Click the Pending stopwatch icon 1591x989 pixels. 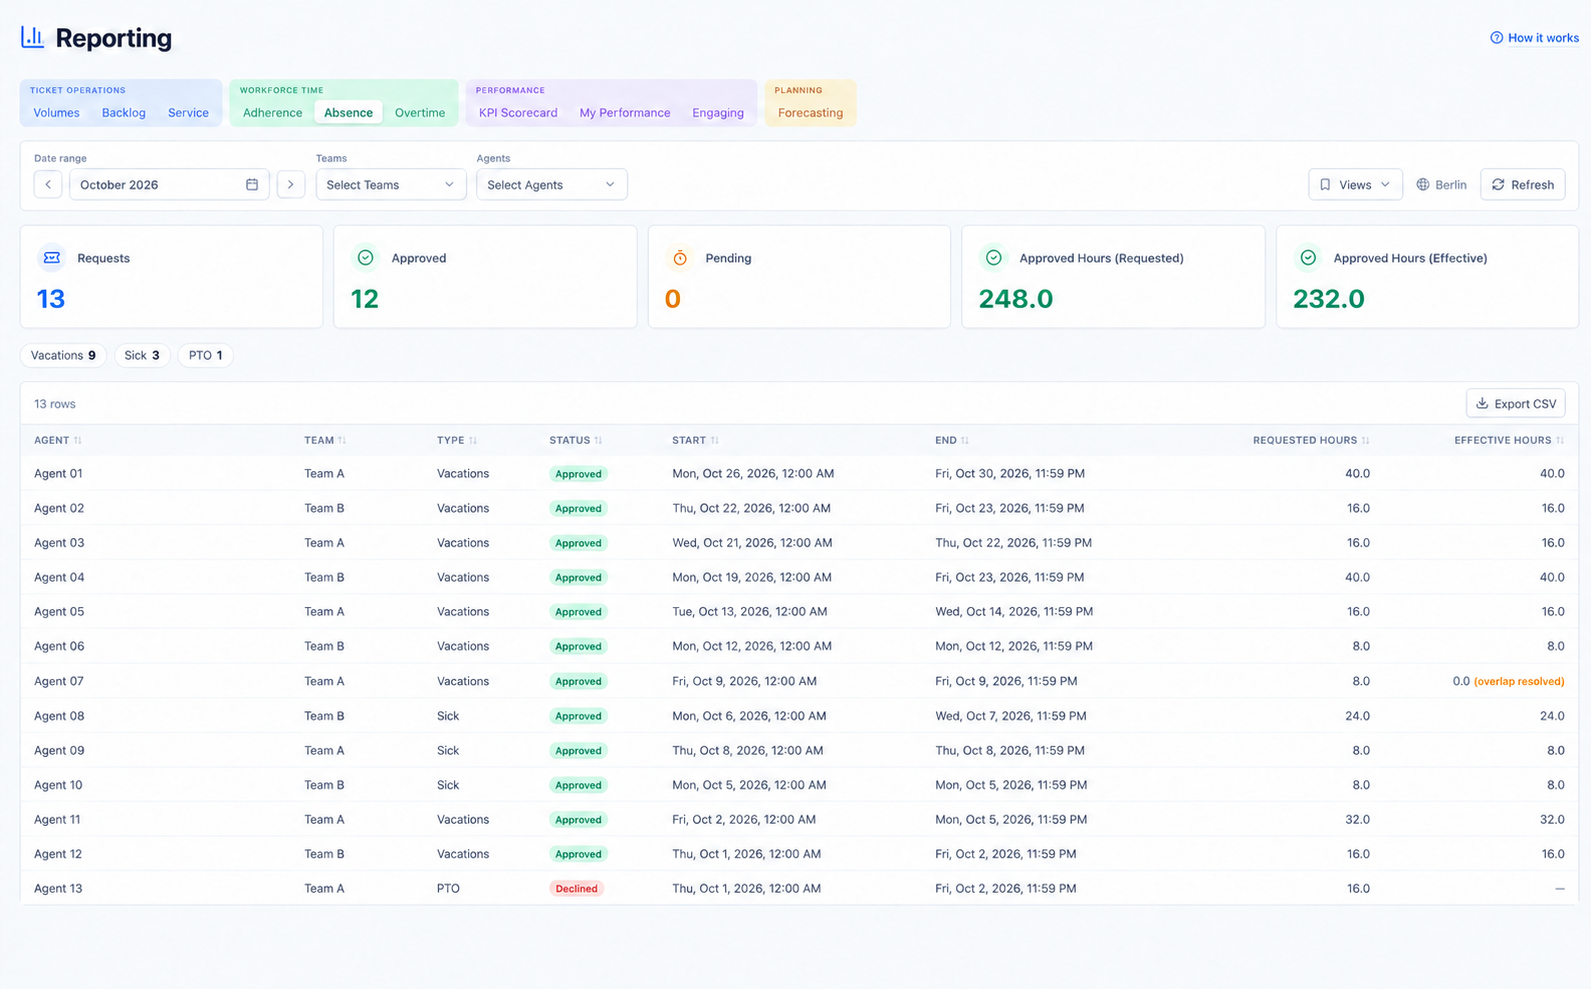point(680,258)
